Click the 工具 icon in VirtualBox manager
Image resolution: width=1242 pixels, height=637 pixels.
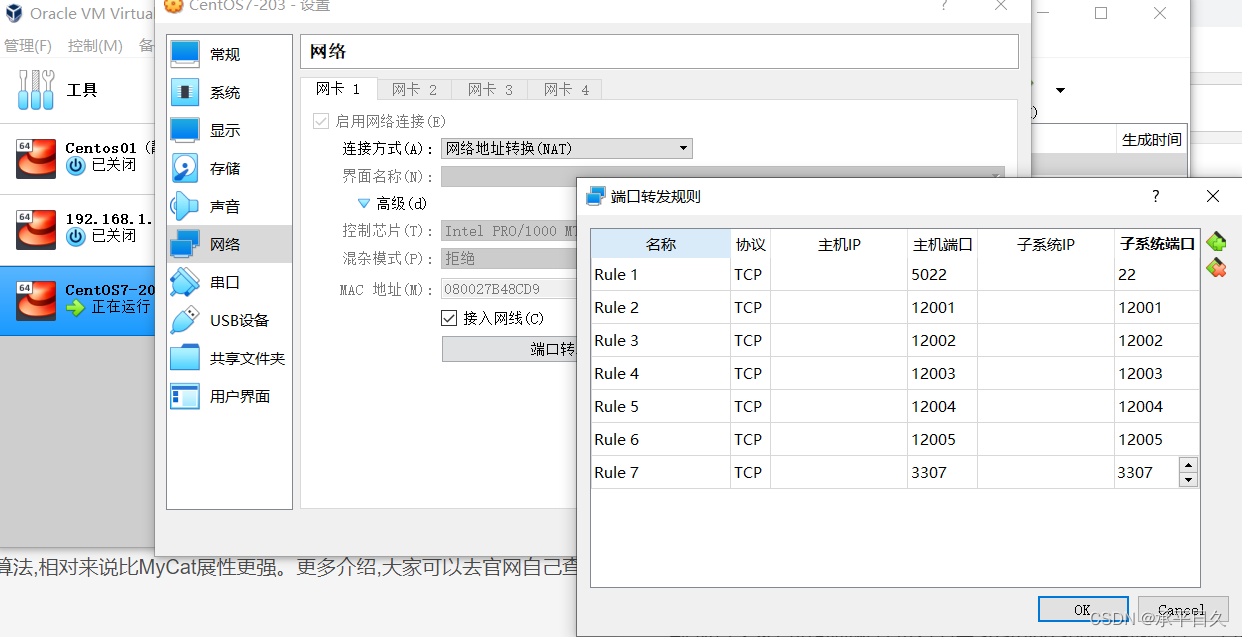pos(37,89)
